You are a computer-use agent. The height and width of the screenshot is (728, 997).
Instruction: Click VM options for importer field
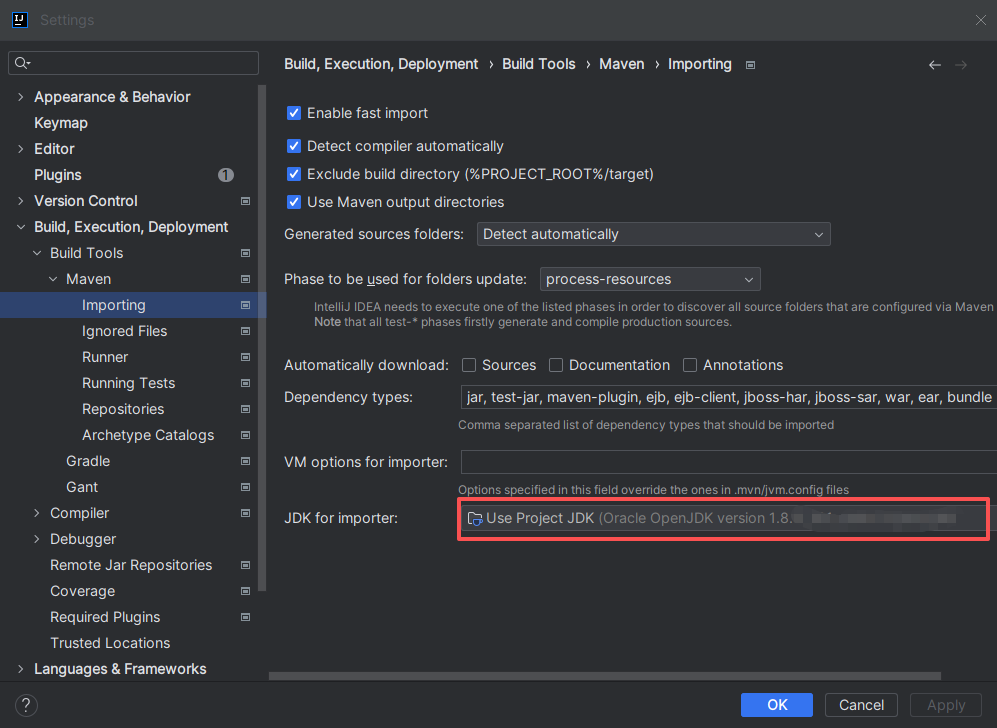coord(729,462)
